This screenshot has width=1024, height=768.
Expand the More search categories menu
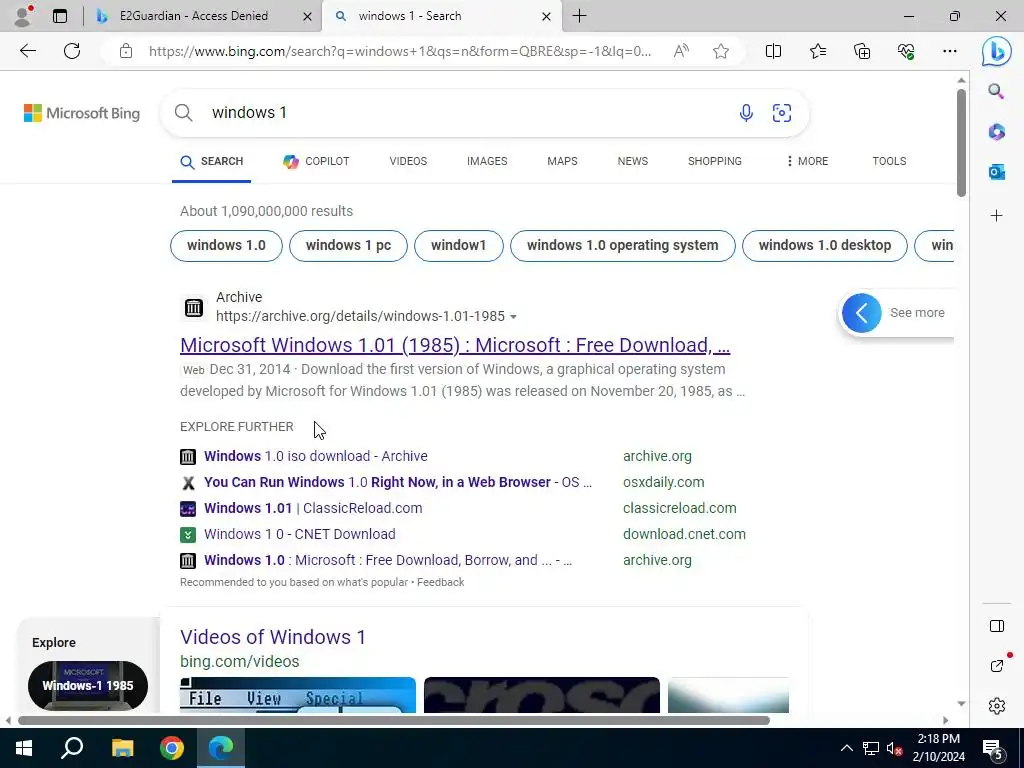[x=807, y=161]
